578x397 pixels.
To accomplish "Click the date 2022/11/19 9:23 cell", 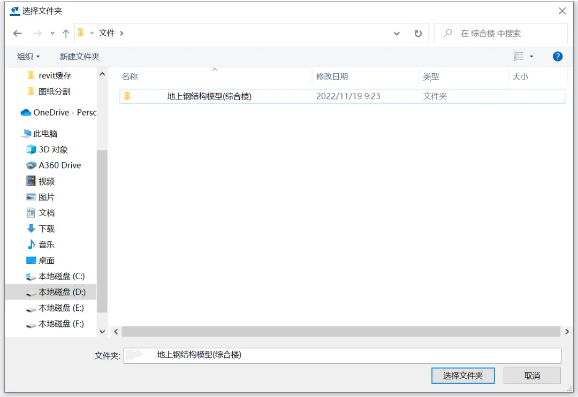I will click(x=348, y=96).
